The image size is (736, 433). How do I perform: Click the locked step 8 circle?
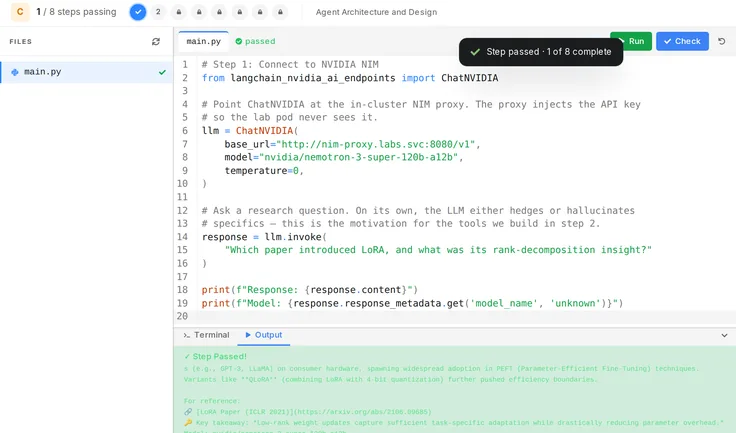tap(280, 12)
